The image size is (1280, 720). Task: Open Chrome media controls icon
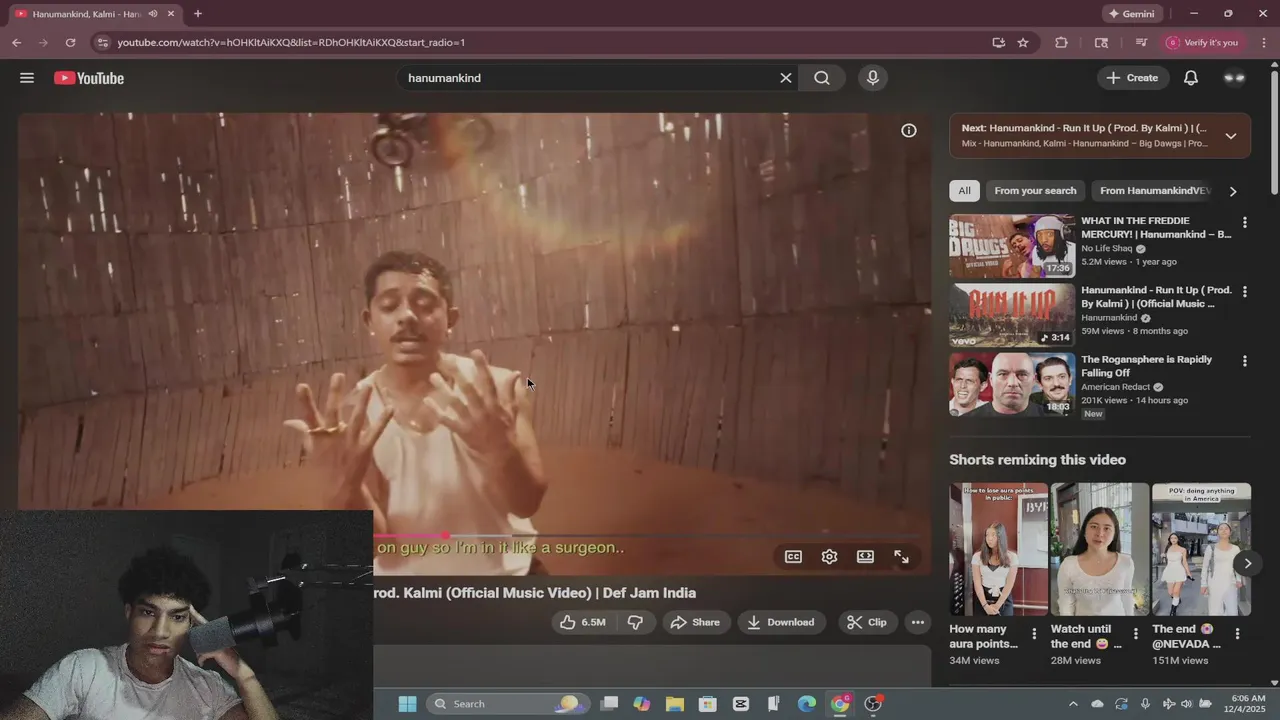[1141, 43]
